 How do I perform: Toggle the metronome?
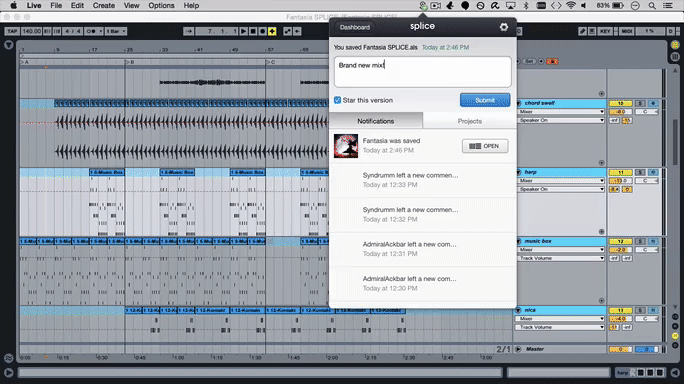[x=90, y=31]
